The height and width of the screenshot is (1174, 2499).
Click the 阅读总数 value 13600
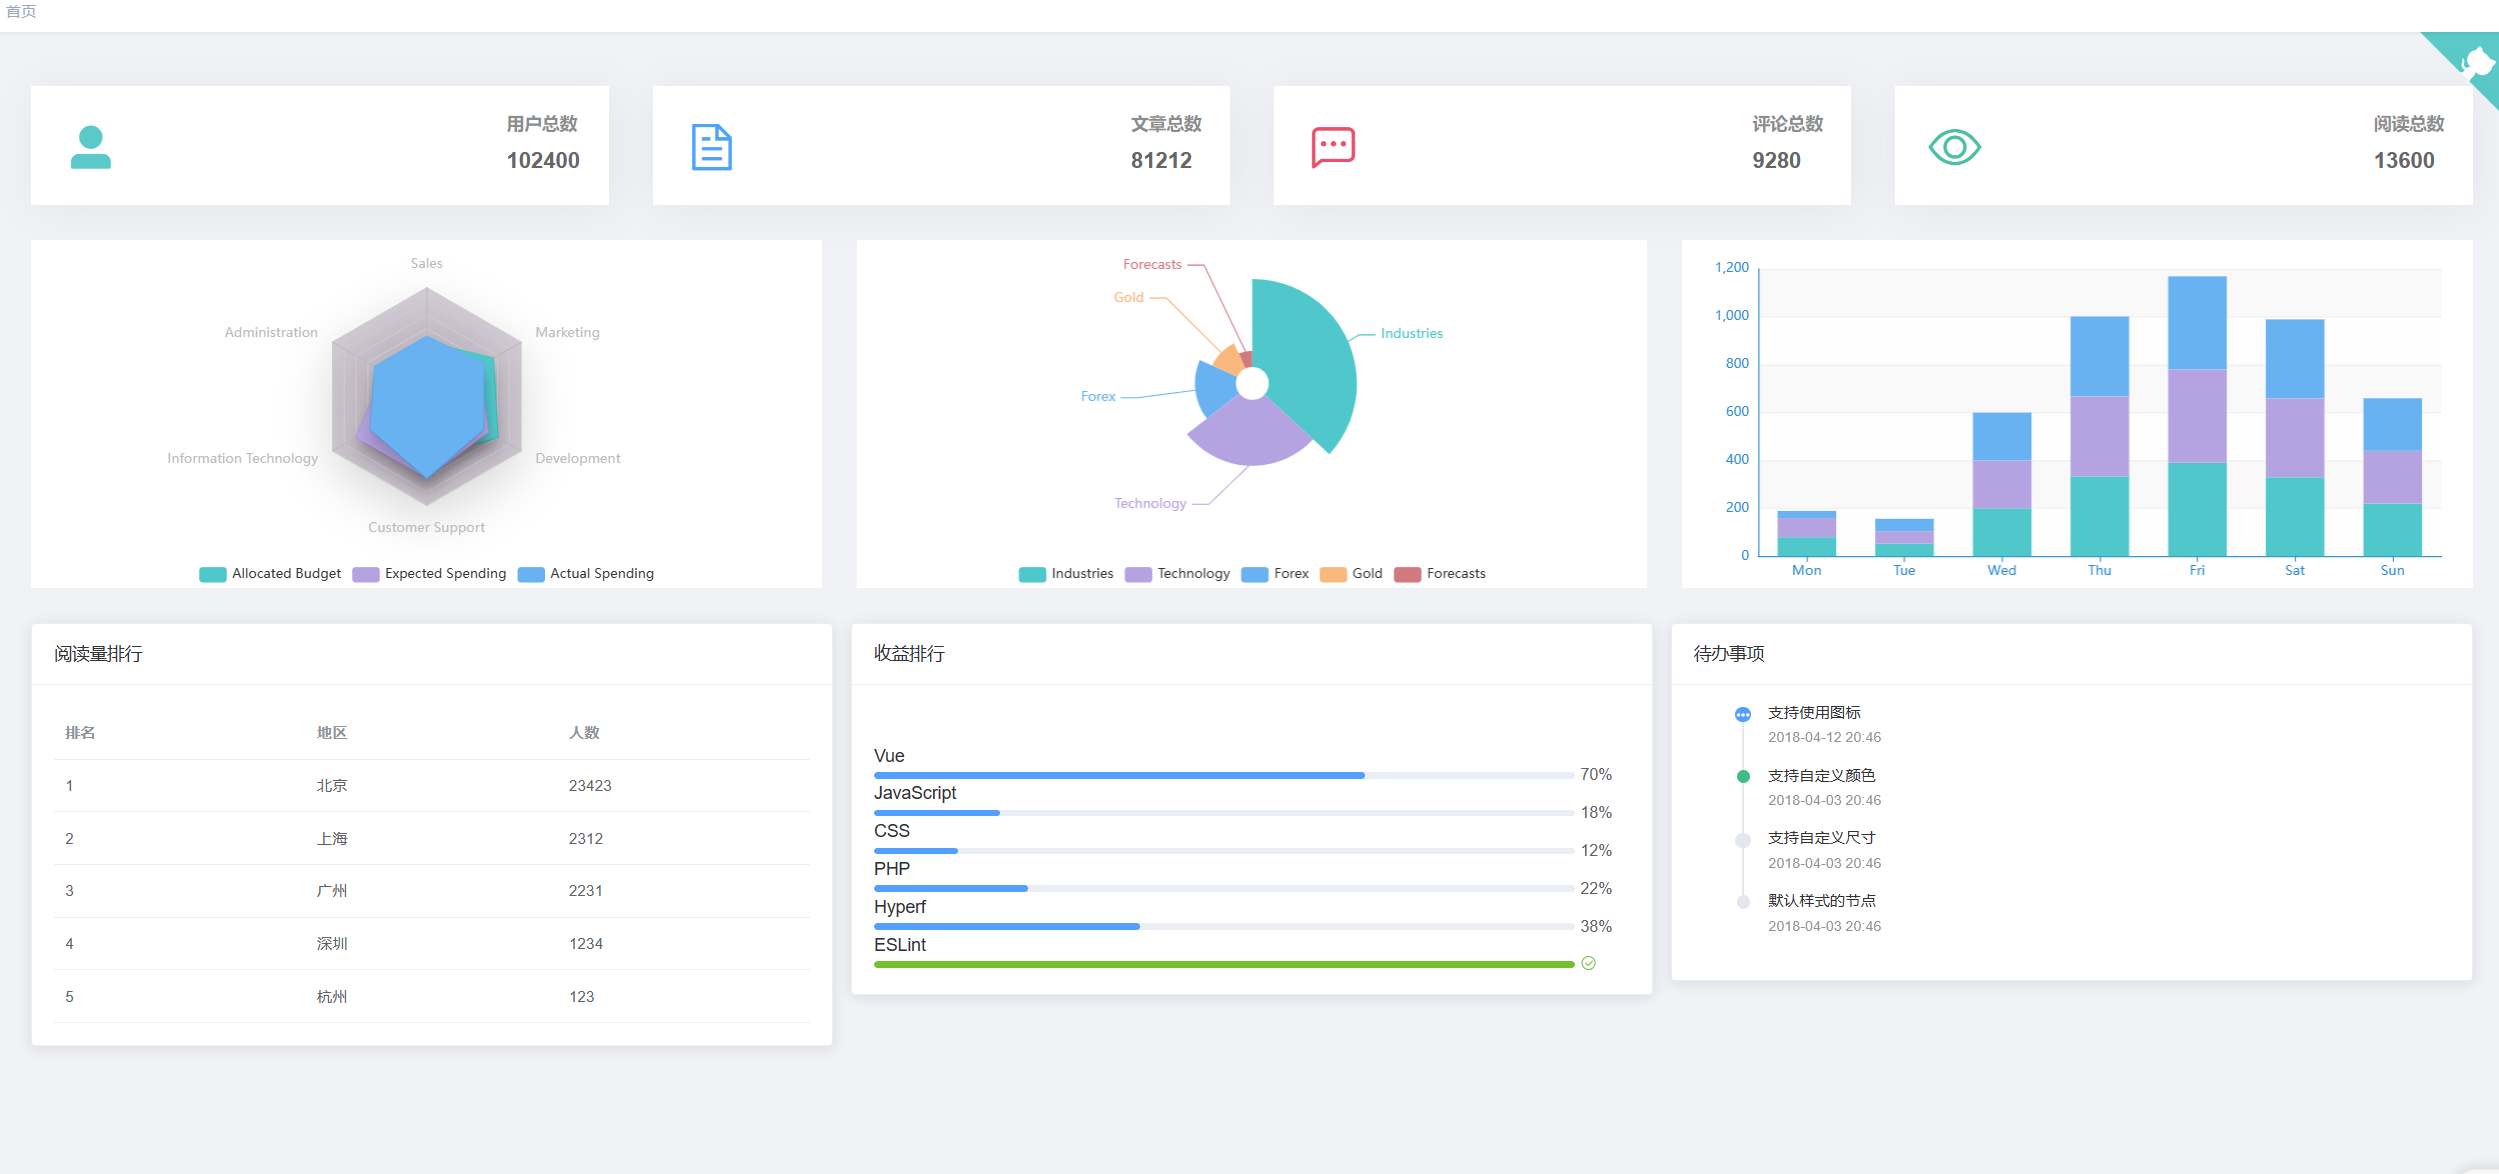pyautogui.click(x=2404, y=160)
